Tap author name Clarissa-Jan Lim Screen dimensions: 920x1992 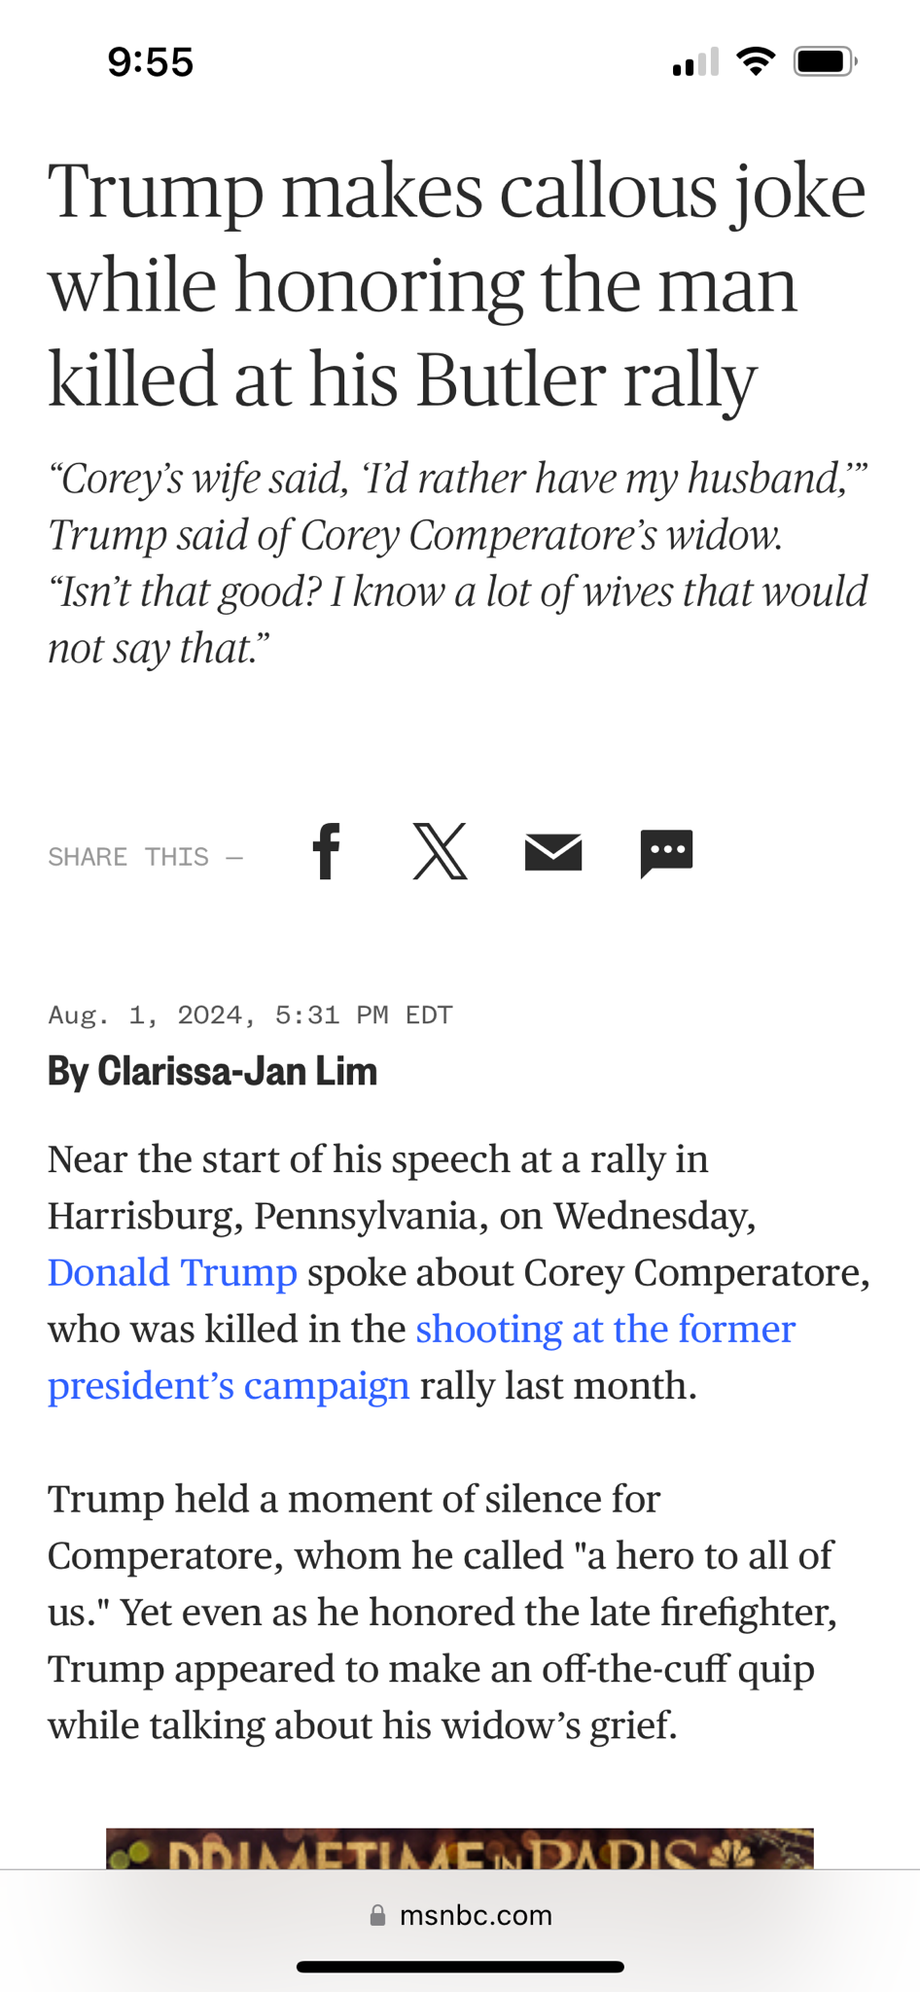[x=236, y=1072]
